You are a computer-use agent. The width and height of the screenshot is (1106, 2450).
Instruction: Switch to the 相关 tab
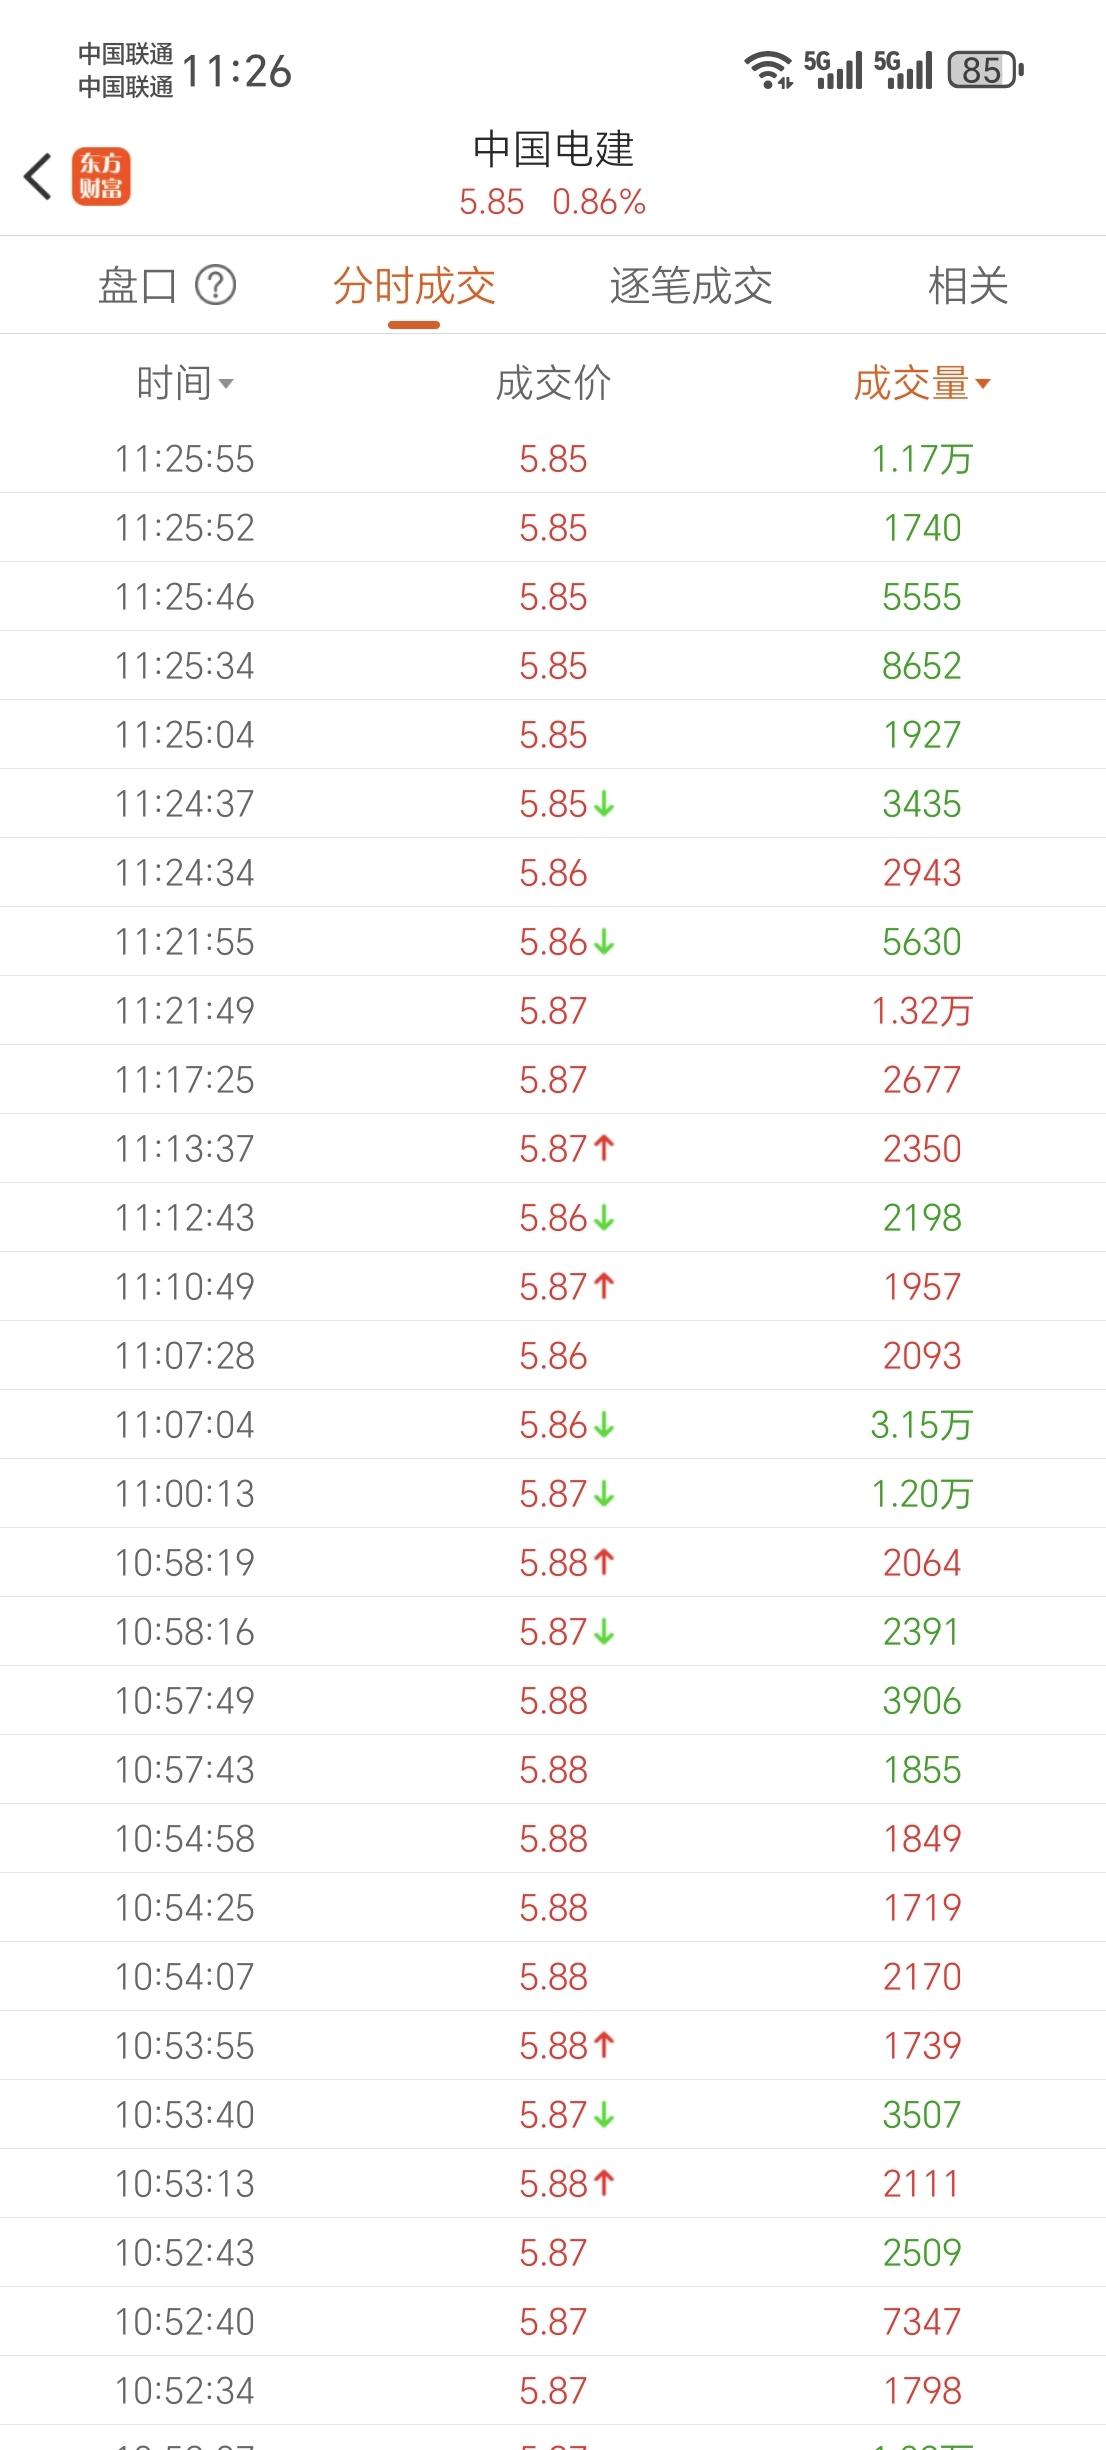tap(967, 286)
